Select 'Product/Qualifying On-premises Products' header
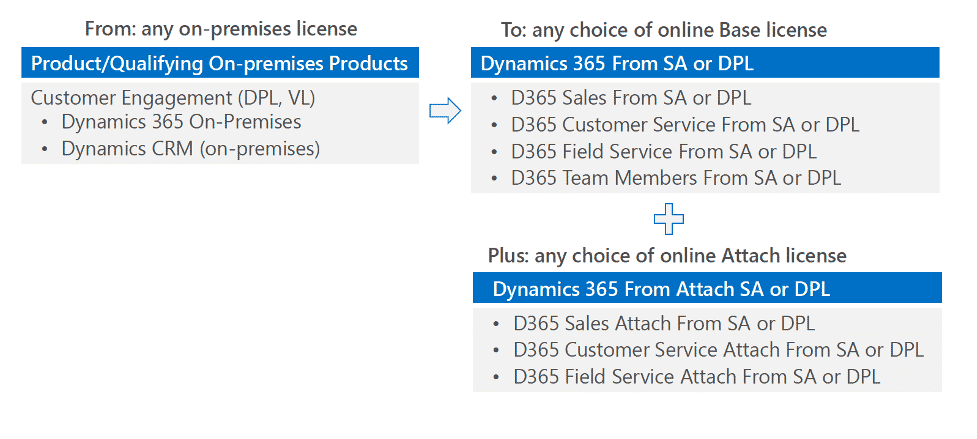This screenshot has height=439, width=977. tap(220, 63)
